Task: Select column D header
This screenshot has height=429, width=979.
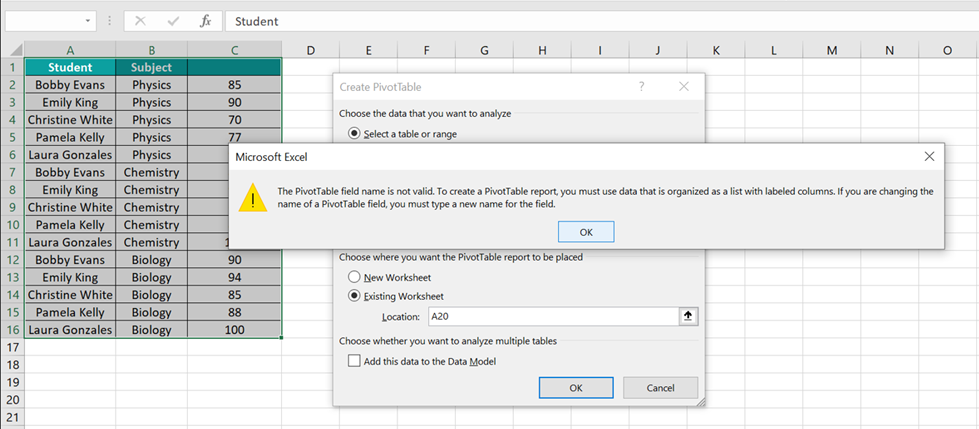Action: 310,51
